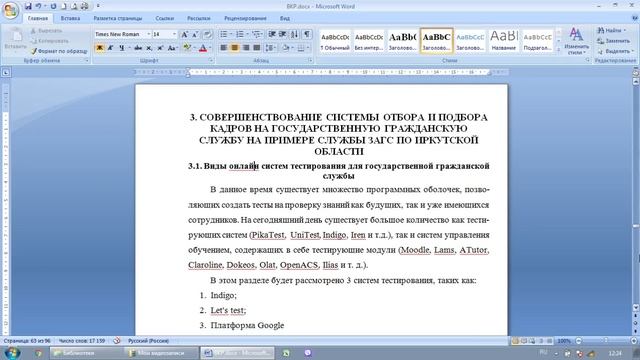Viewport: 640px width, 360px height.
Task: Open the Разметка страницы tab
Action: point(118,18)
